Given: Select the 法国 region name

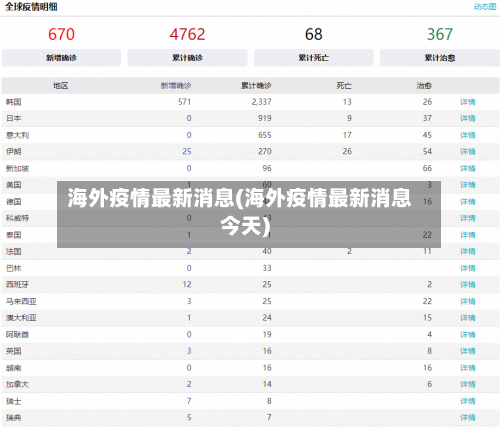Looking at the screenshot, I should pos(14,251).
